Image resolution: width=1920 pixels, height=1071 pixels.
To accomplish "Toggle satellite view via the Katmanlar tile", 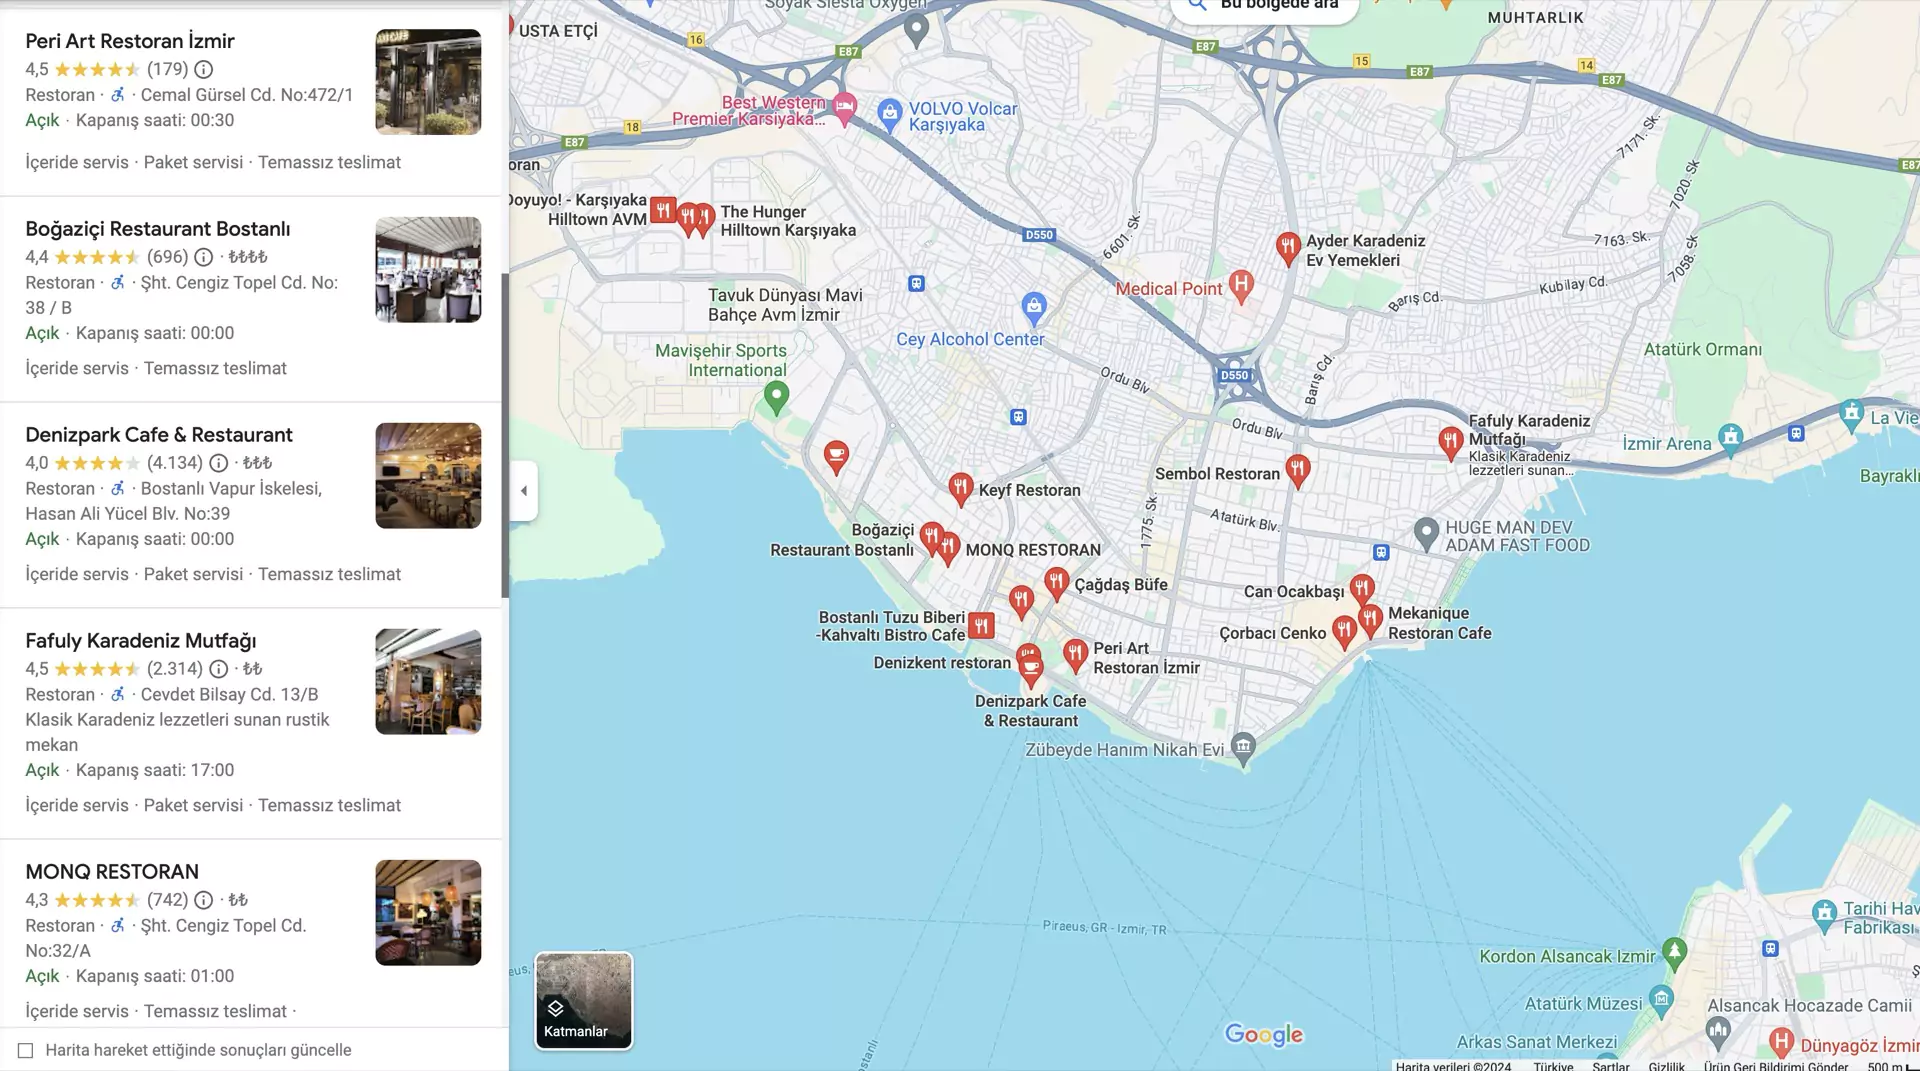I will 583,1000.
